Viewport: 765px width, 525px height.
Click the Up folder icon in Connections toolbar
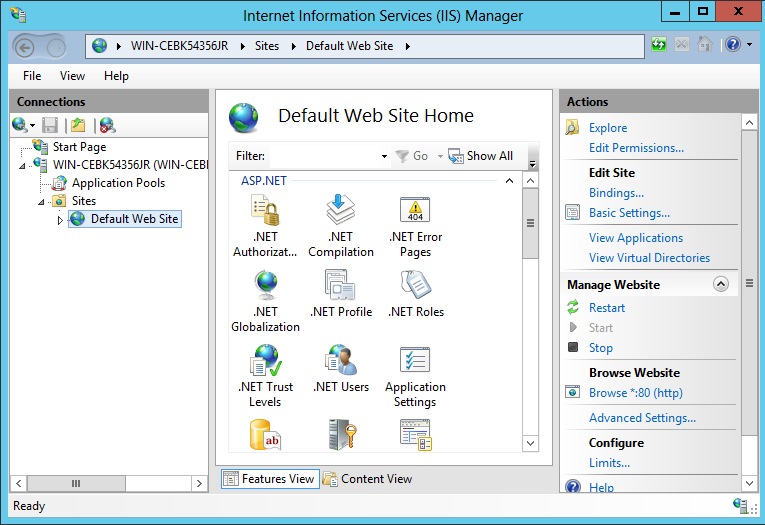pos(78,125)
